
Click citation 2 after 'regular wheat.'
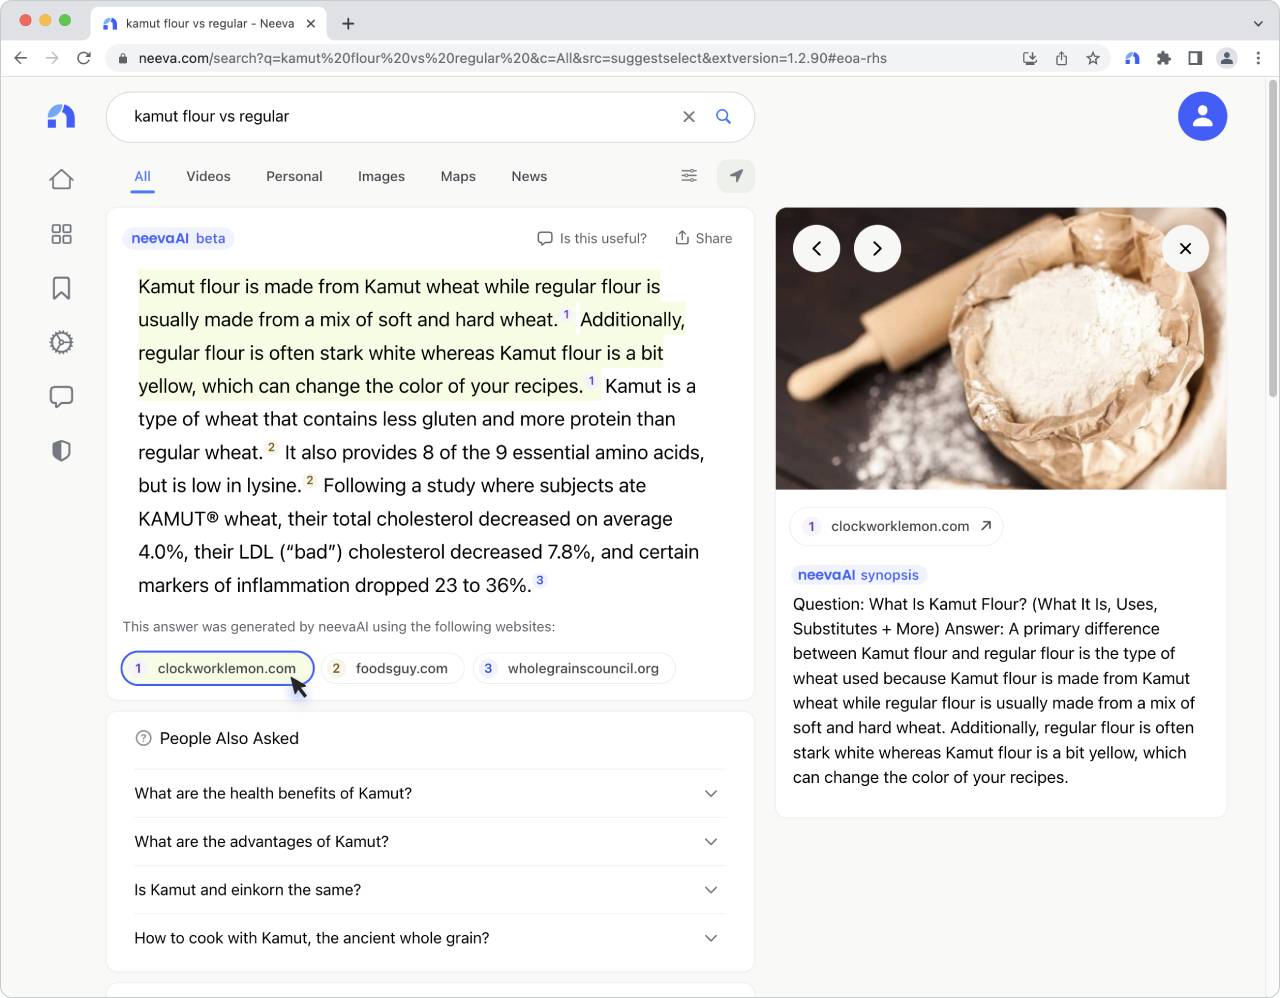tap(271, 447)
